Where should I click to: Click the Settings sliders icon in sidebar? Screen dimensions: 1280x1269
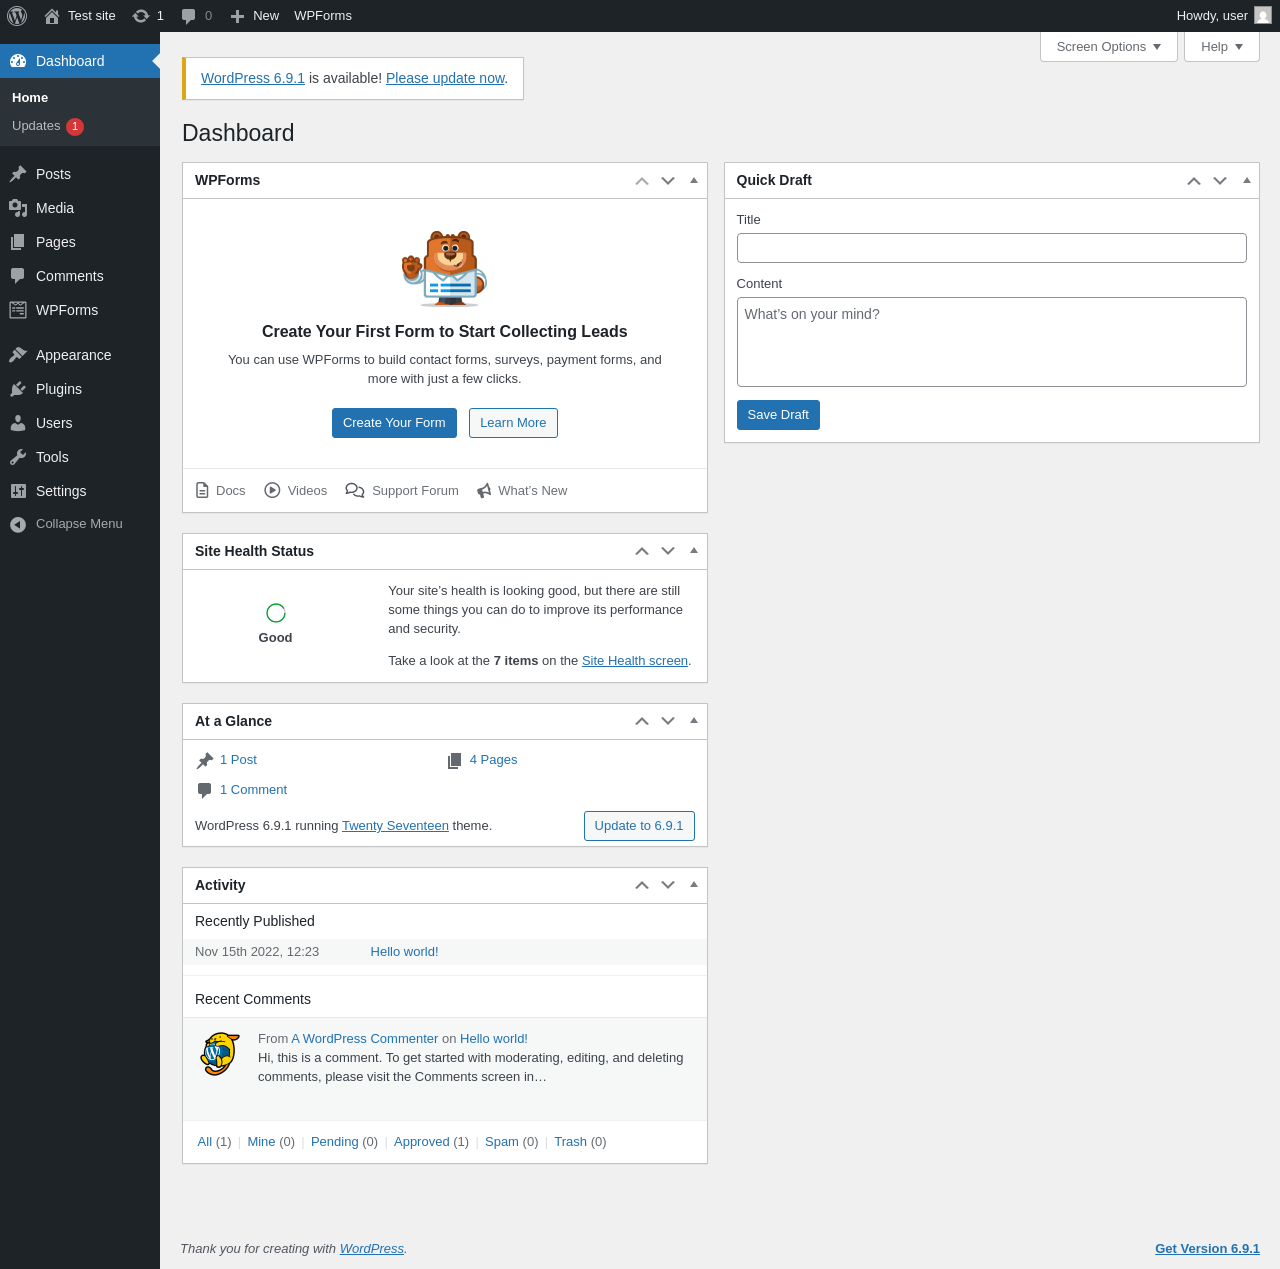pos(18,491)
